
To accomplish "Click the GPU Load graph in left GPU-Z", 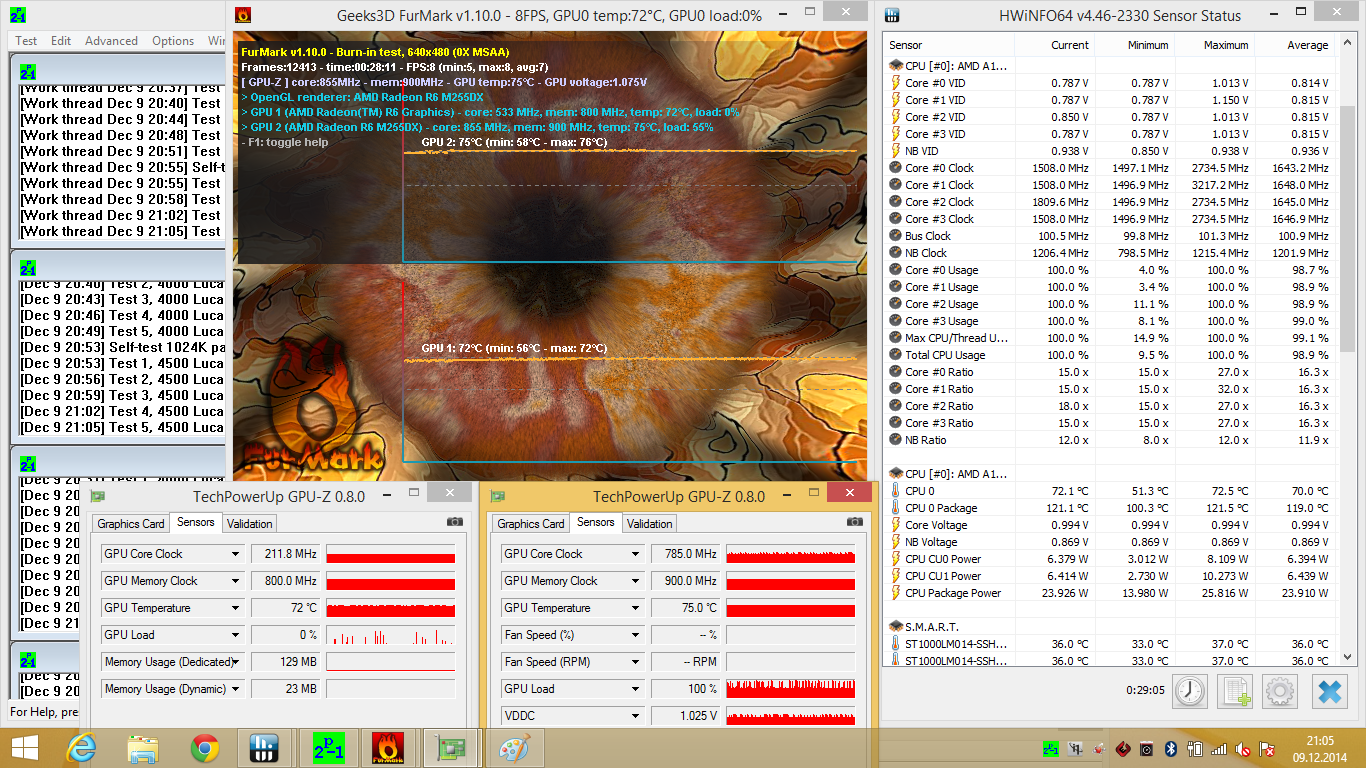I will click(391, 635).
